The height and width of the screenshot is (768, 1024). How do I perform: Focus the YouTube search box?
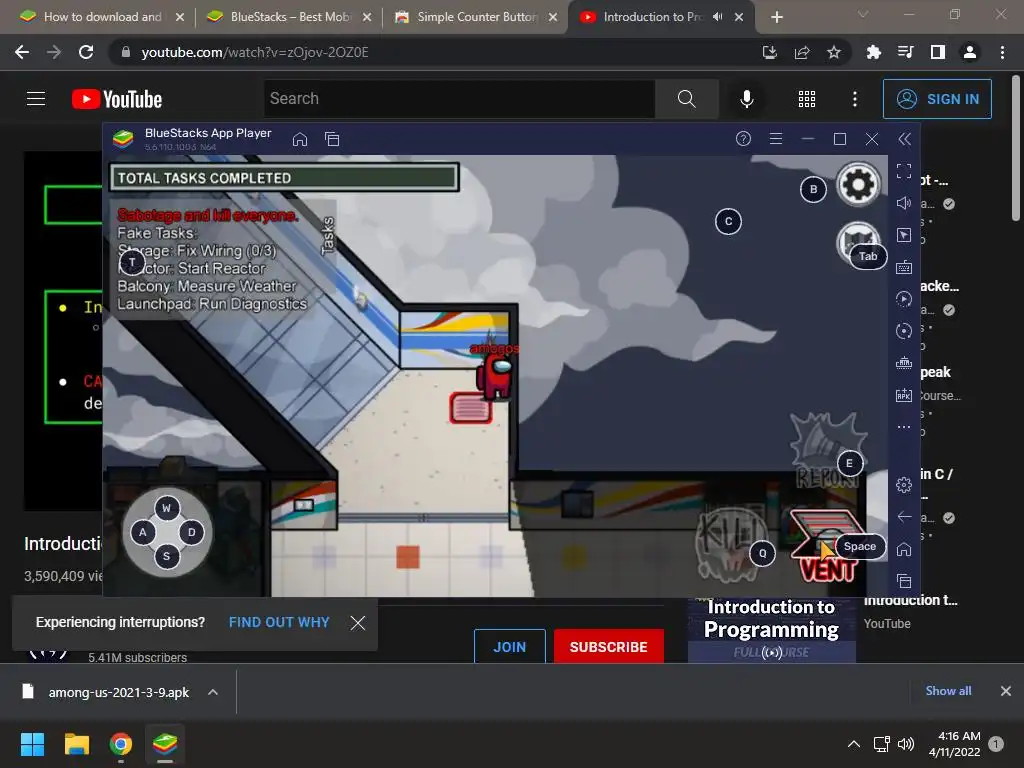[x=459, y=99]
